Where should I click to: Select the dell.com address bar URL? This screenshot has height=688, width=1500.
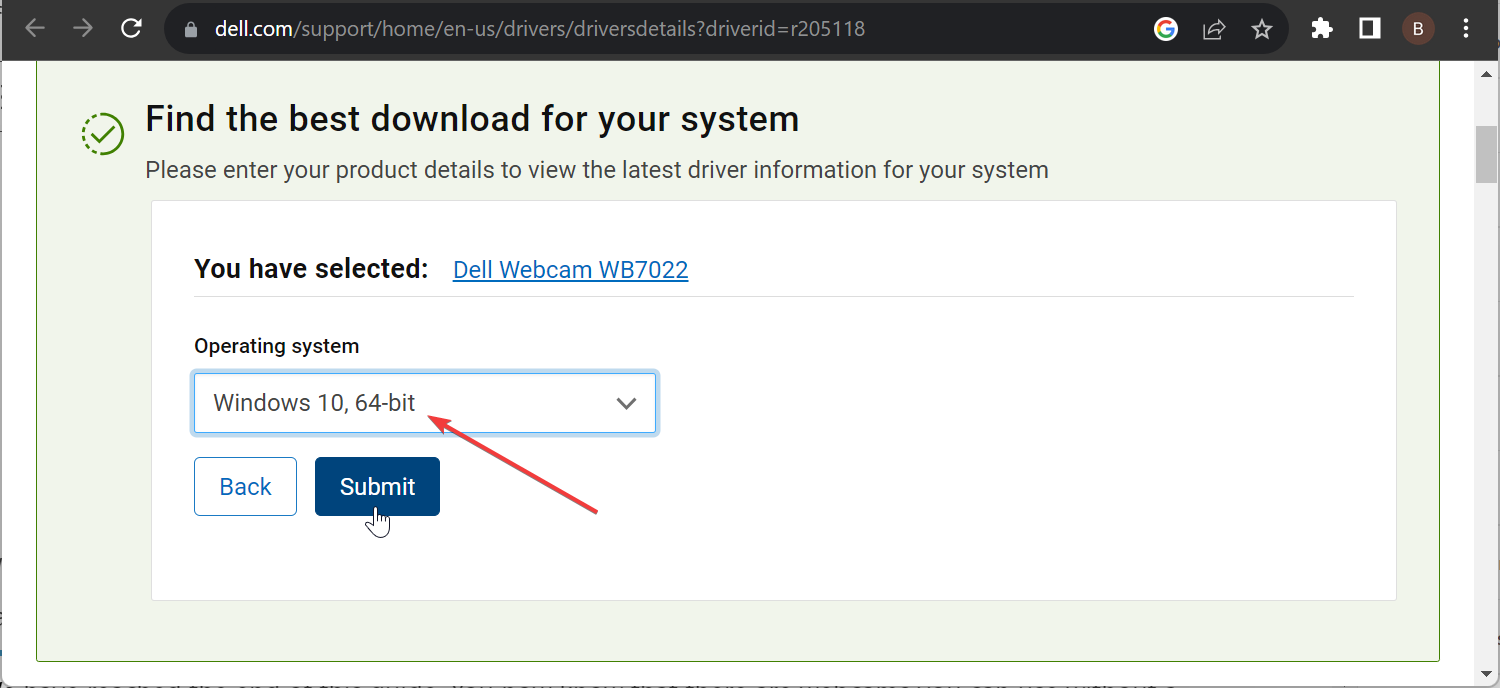[x=540, y=29]
